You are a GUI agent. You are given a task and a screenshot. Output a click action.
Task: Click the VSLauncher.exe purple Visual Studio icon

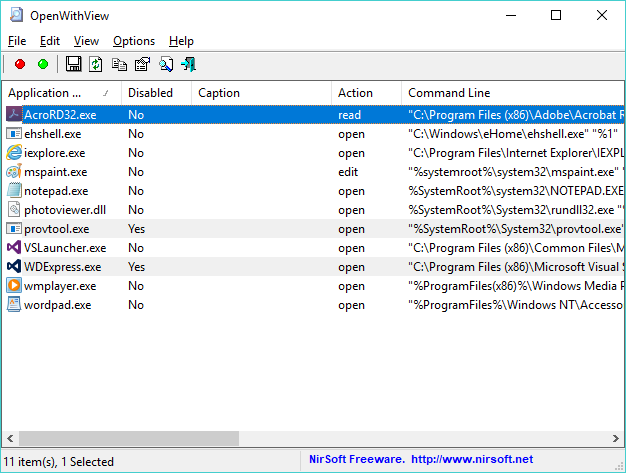tap(14, 247)
